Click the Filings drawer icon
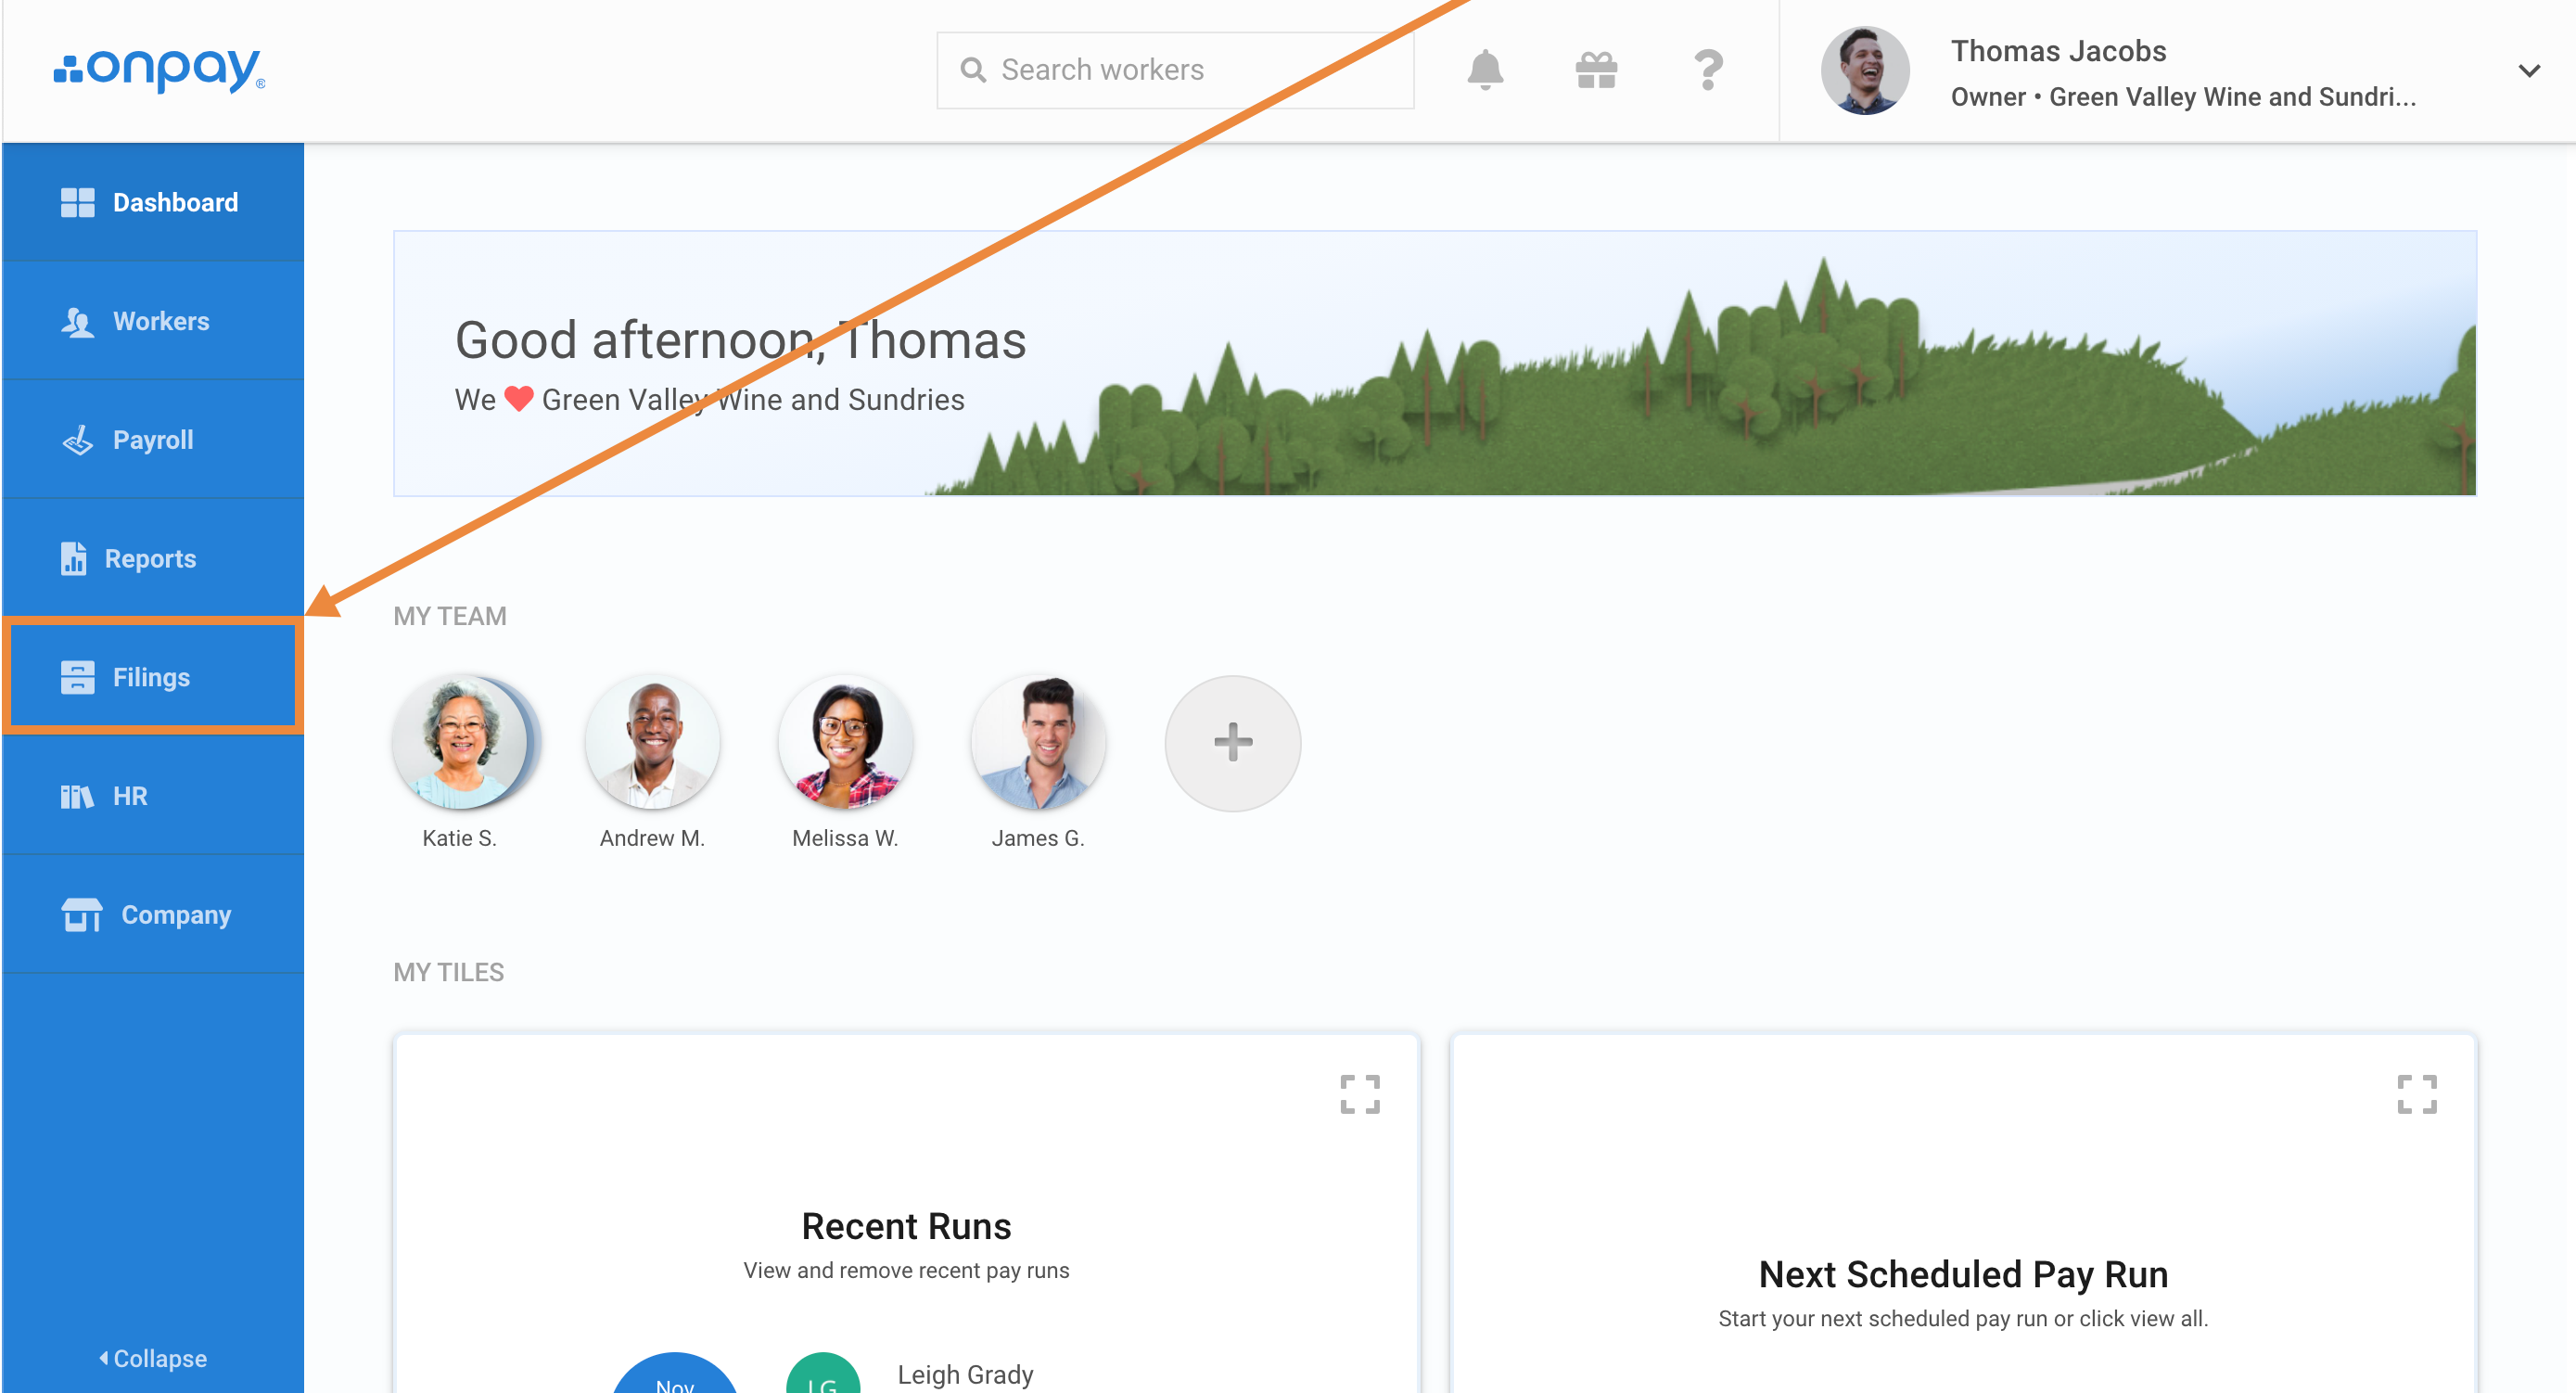Viewport: 2576px width, 1393px height. click(77, 677)
